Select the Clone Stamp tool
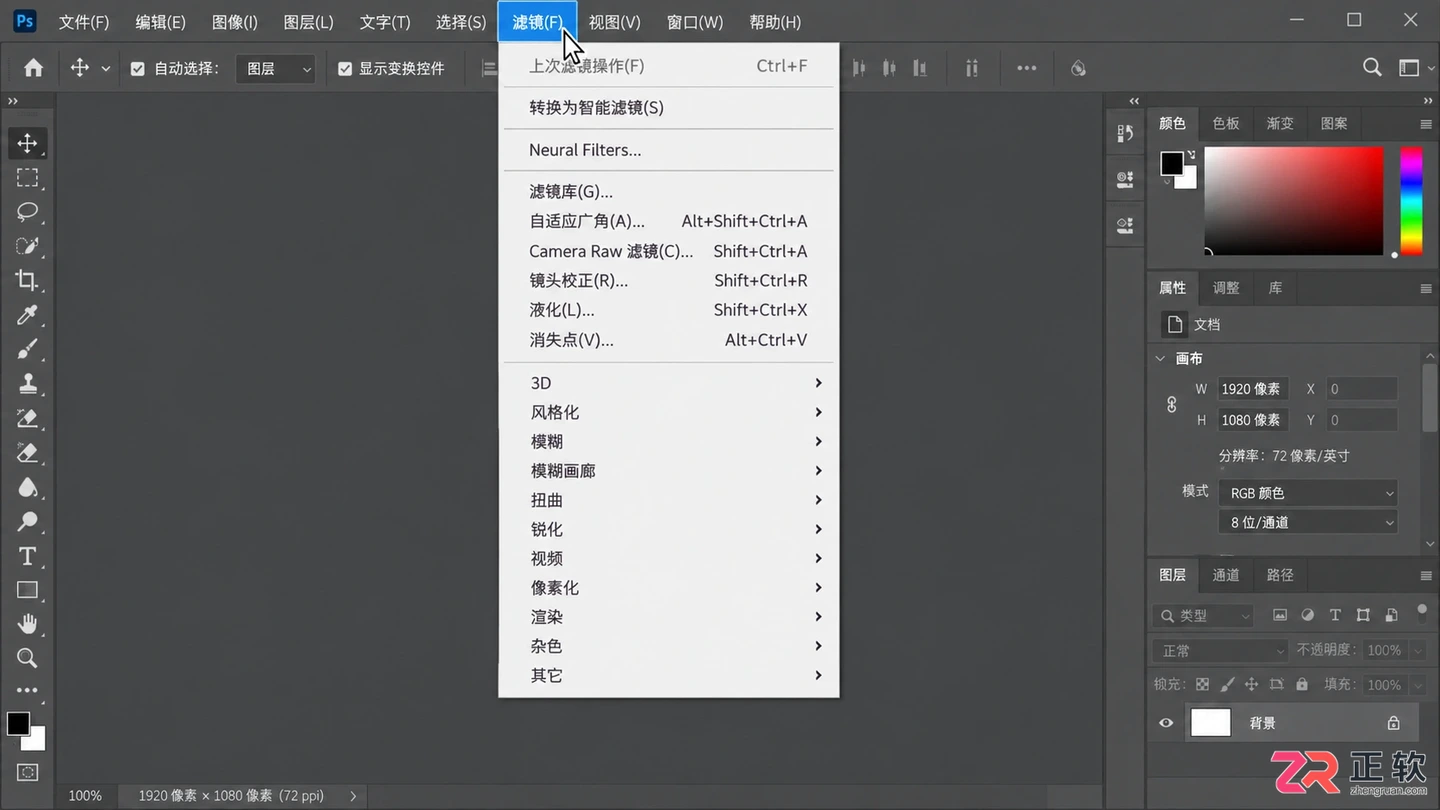Image resolution: width=1440 pixels, height=810 pixels. click(x=27, y=384)
